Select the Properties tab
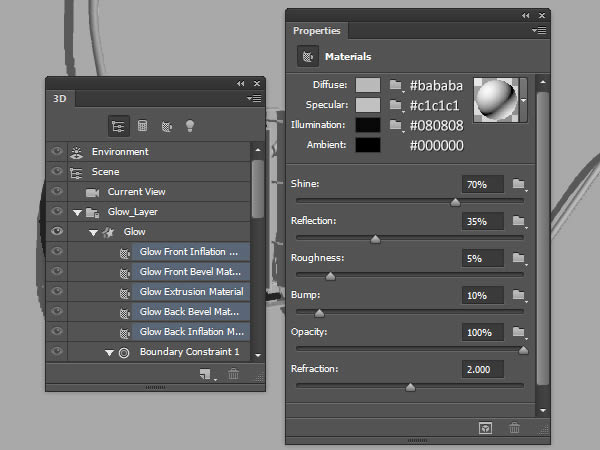600x450 pixels. pyautogui.click(x=317, y=31)
